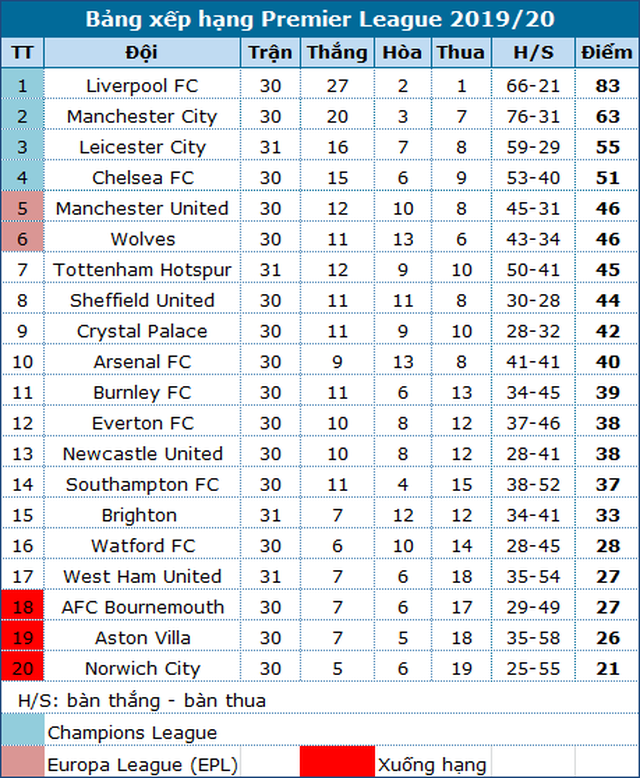Click the 'H/S' column header
Screen dimensions: 640x778
pyautogui.click(x=525, y=53)
